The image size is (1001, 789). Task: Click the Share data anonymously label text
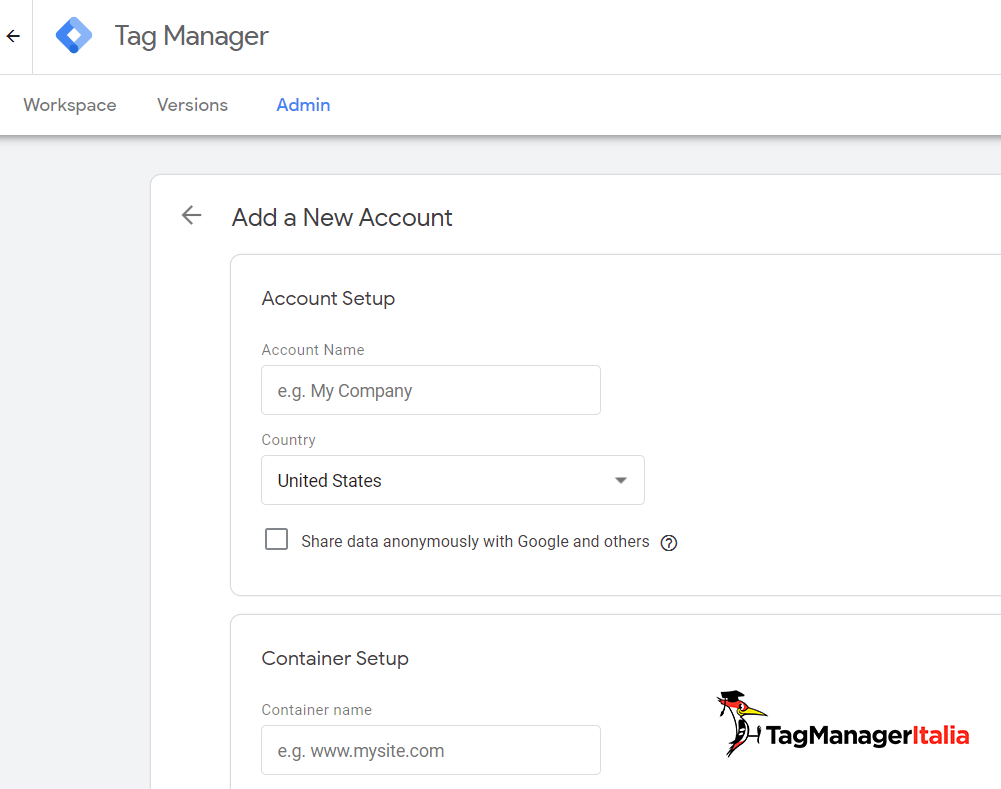(475, 541)
